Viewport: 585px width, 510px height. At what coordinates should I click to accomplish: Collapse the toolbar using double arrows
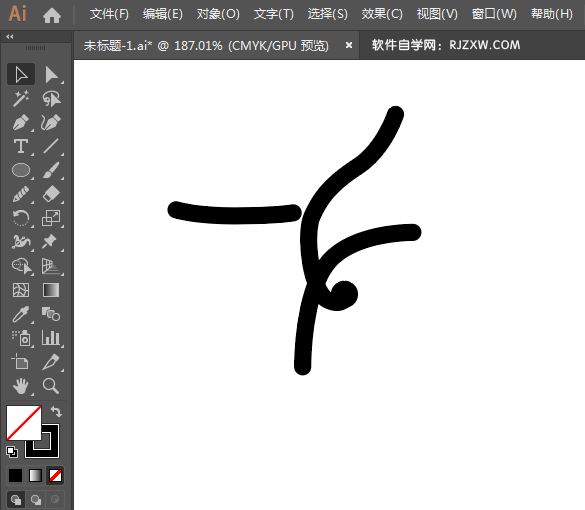pyautogui.click(x=10, y=37)
